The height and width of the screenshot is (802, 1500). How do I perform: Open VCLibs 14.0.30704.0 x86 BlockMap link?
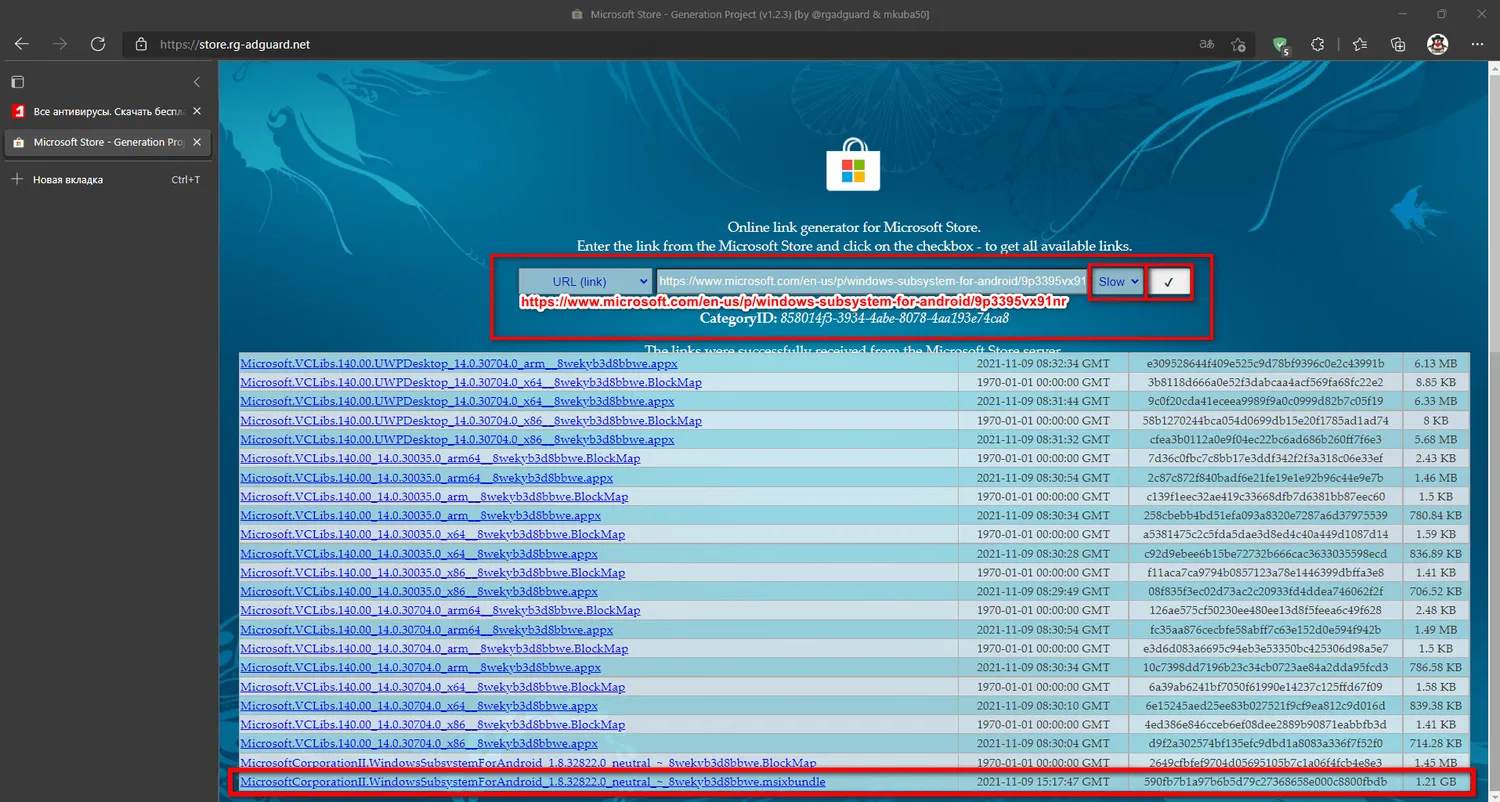point(433,725)
